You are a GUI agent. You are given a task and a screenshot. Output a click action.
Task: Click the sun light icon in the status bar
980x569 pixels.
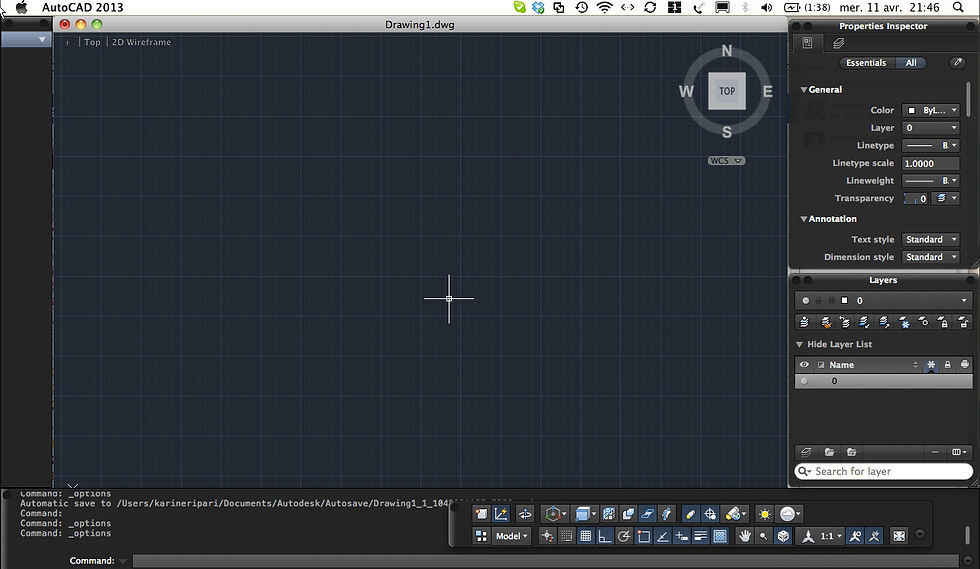pyautogui.click(x=764, y=514)
